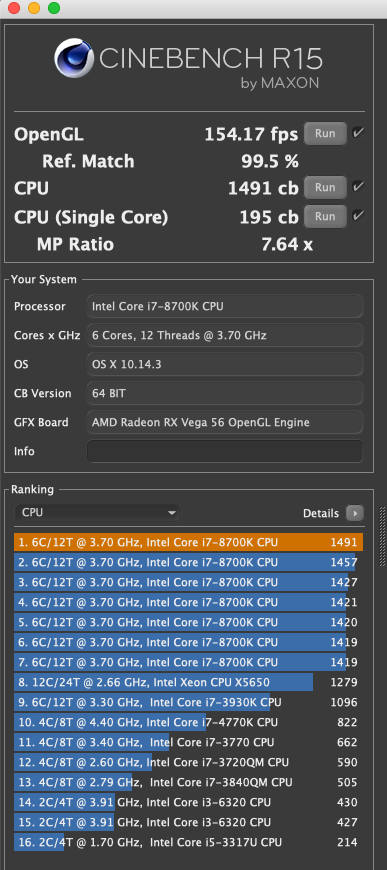The height and width of the screenshot is (870, 387).
Task: Click the OpenGL 154.17 fps score
Action: pyautogui.click(x=252, y=134)
